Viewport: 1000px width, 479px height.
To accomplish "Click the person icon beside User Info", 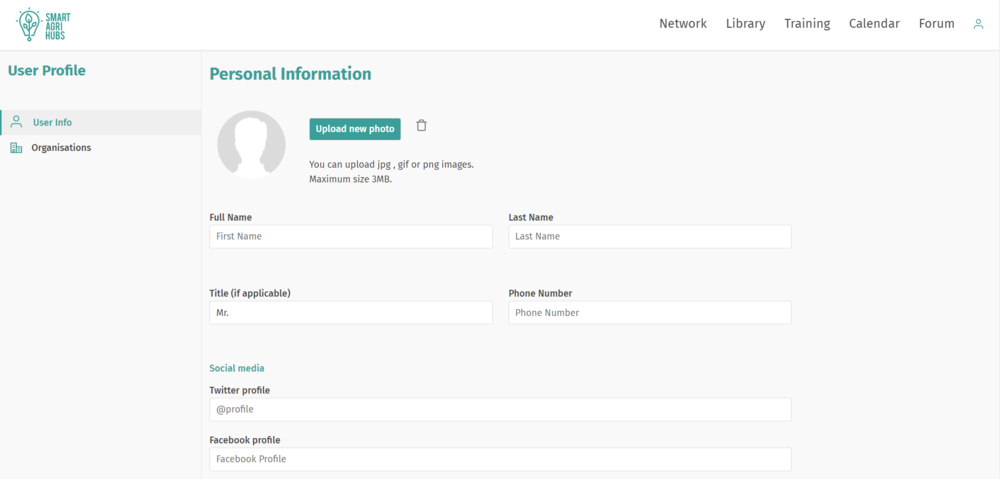I will tap(17, 122).
